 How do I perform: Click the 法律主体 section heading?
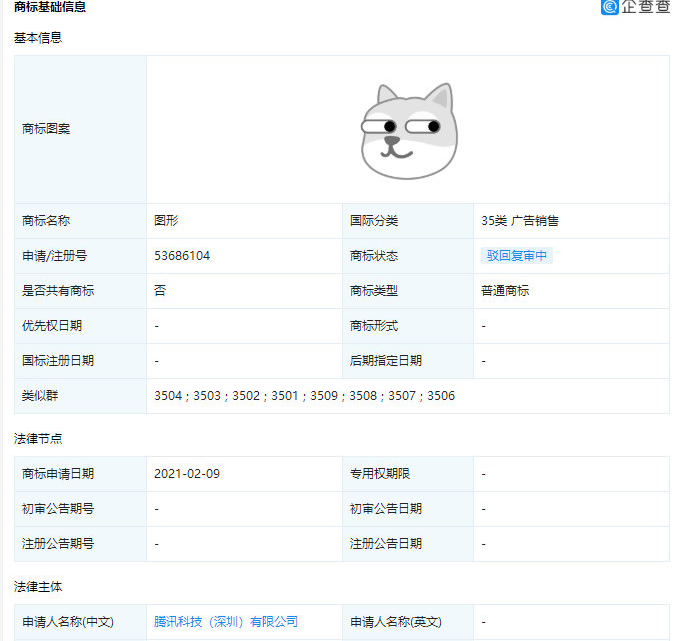coord(38,587)
